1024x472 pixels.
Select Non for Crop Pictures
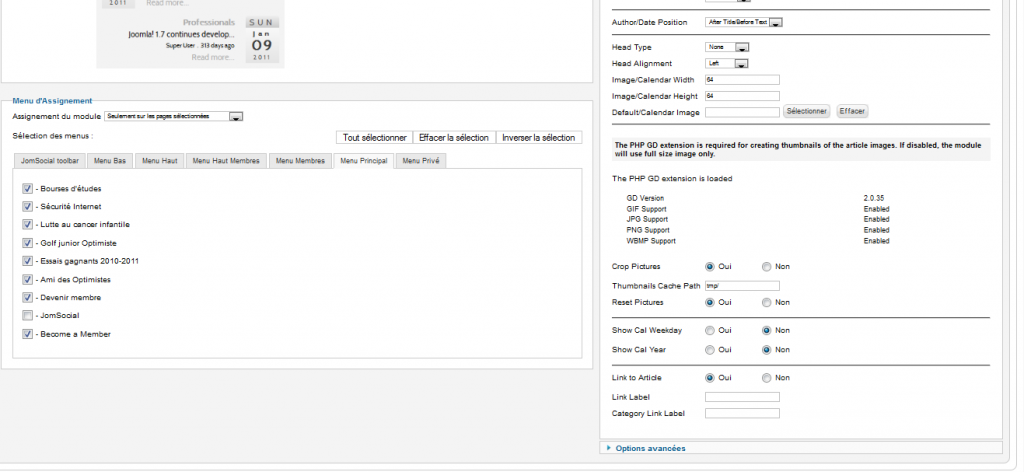(767, 267)
